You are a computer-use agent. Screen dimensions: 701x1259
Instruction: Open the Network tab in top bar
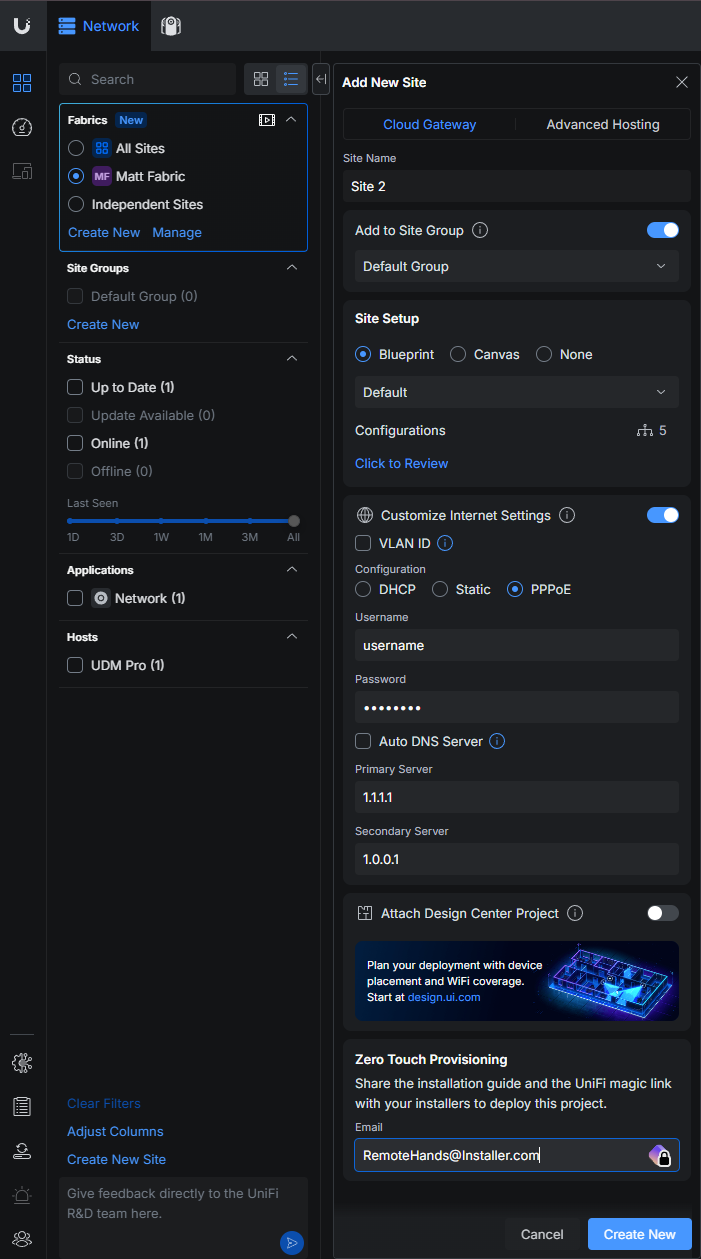pyautogui.click(x=99, y=26)
